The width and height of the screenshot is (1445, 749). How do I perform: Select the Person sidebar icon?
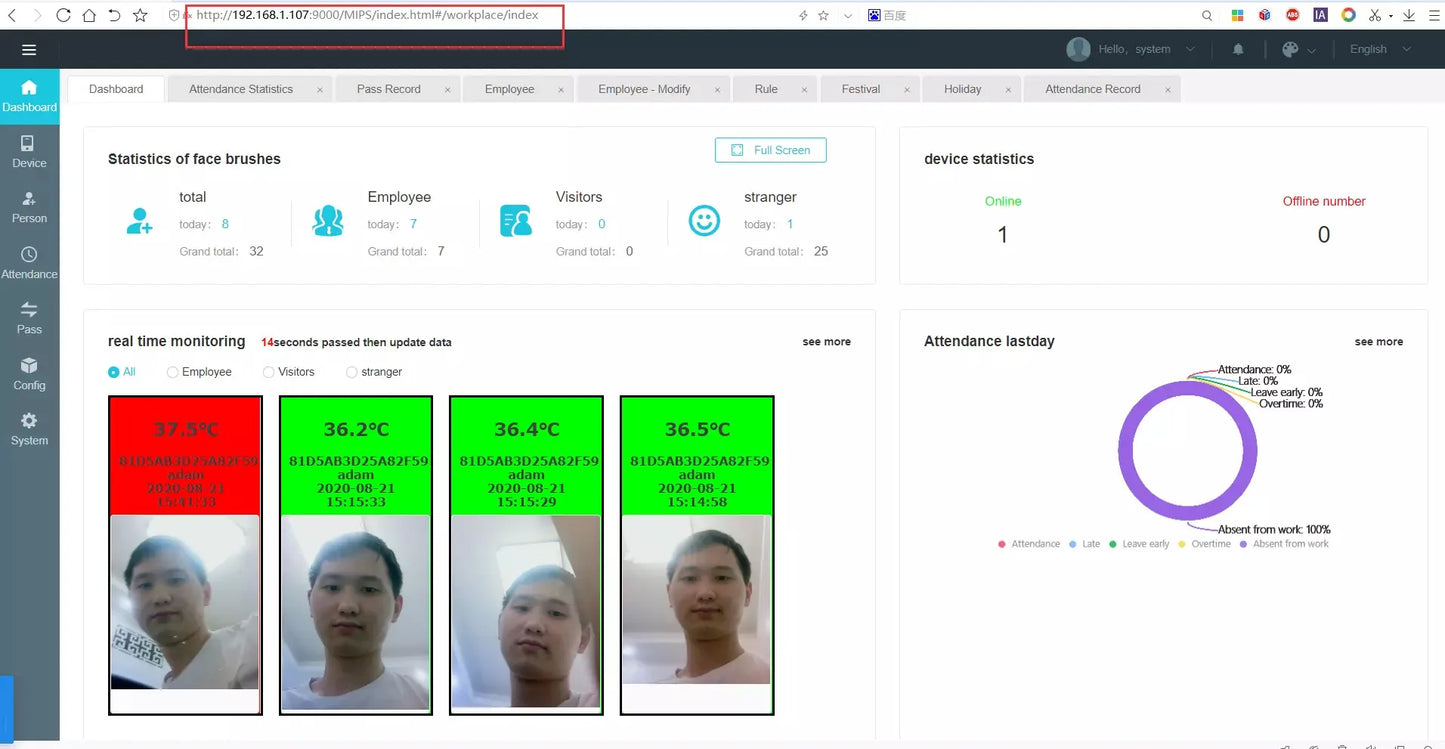point(28,207)
